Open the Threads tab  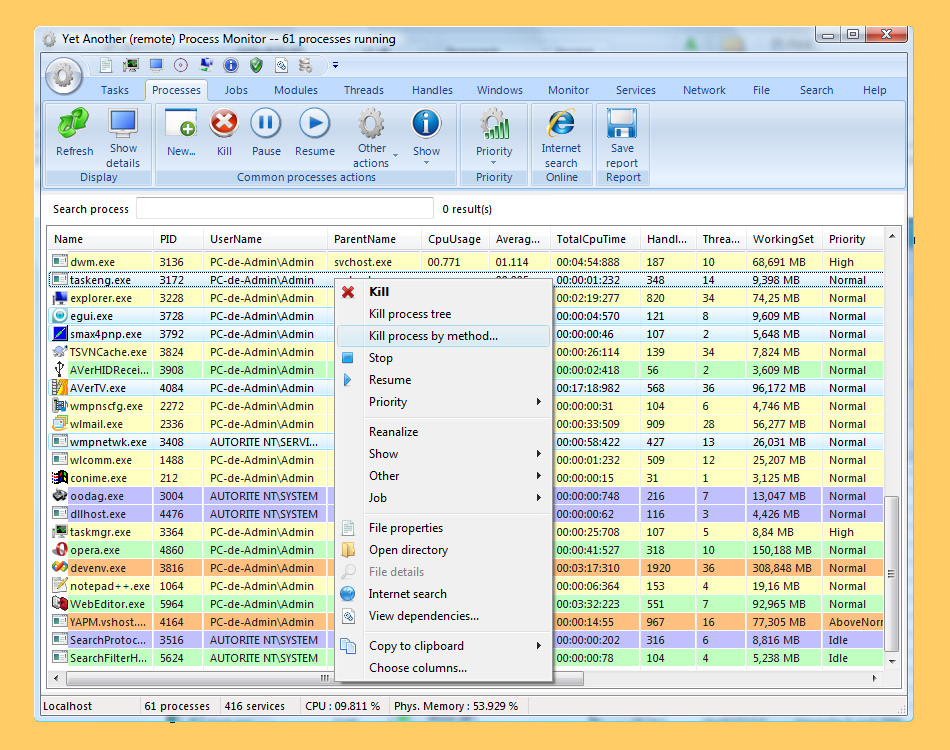point(364,90)
